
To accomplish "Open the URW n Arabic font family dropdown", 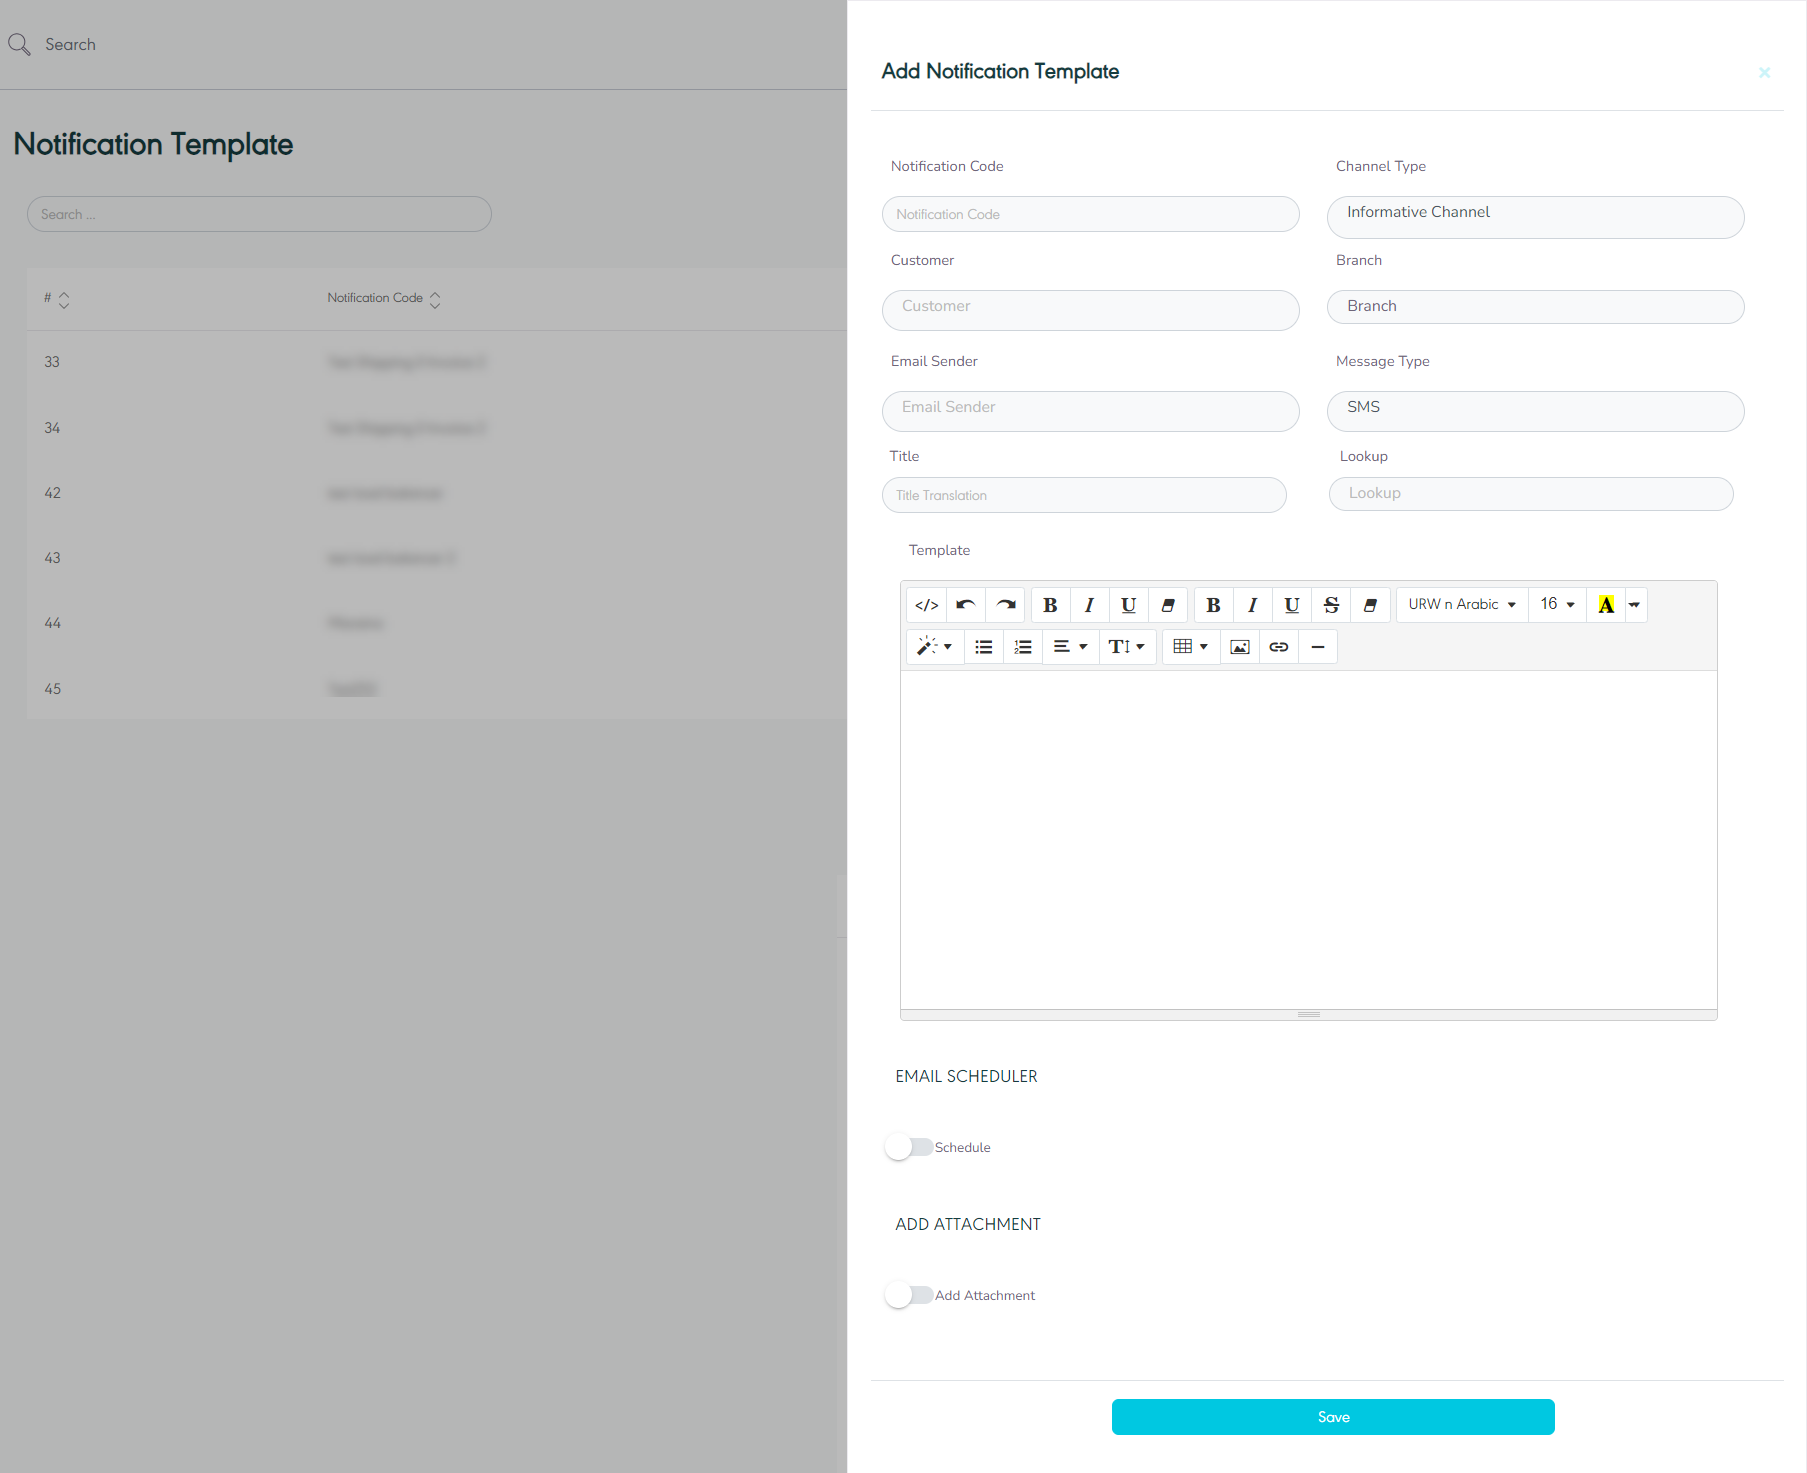I will [x=1462, y=605].
